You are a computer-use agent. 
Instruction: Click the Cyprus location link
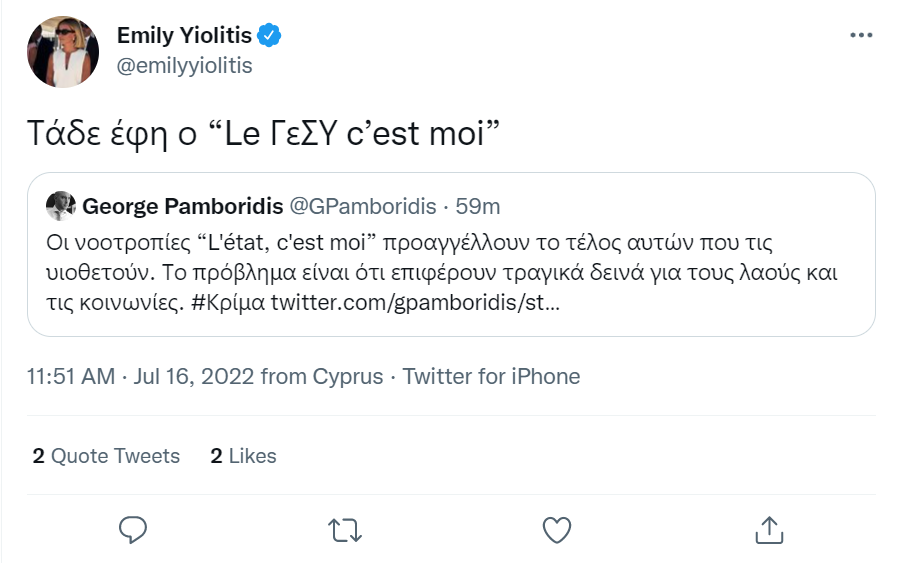click(x=347, y=377)
